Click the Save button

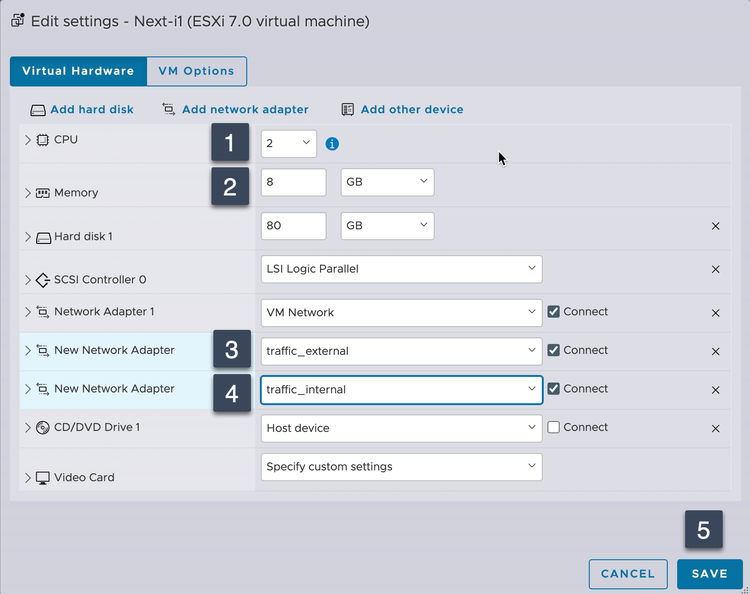point(710,574)
